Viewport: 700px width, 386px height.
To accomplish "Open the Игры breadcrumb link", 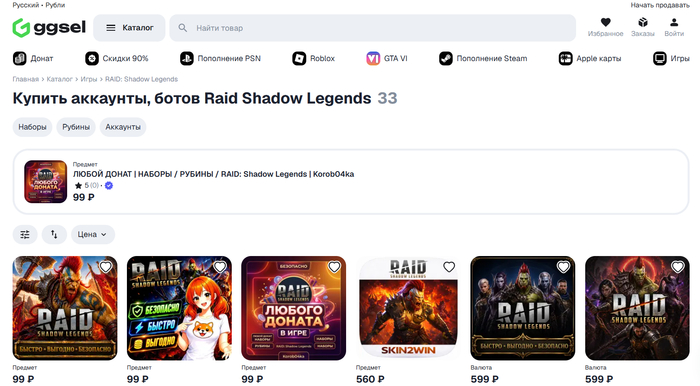I will [89, 79].
